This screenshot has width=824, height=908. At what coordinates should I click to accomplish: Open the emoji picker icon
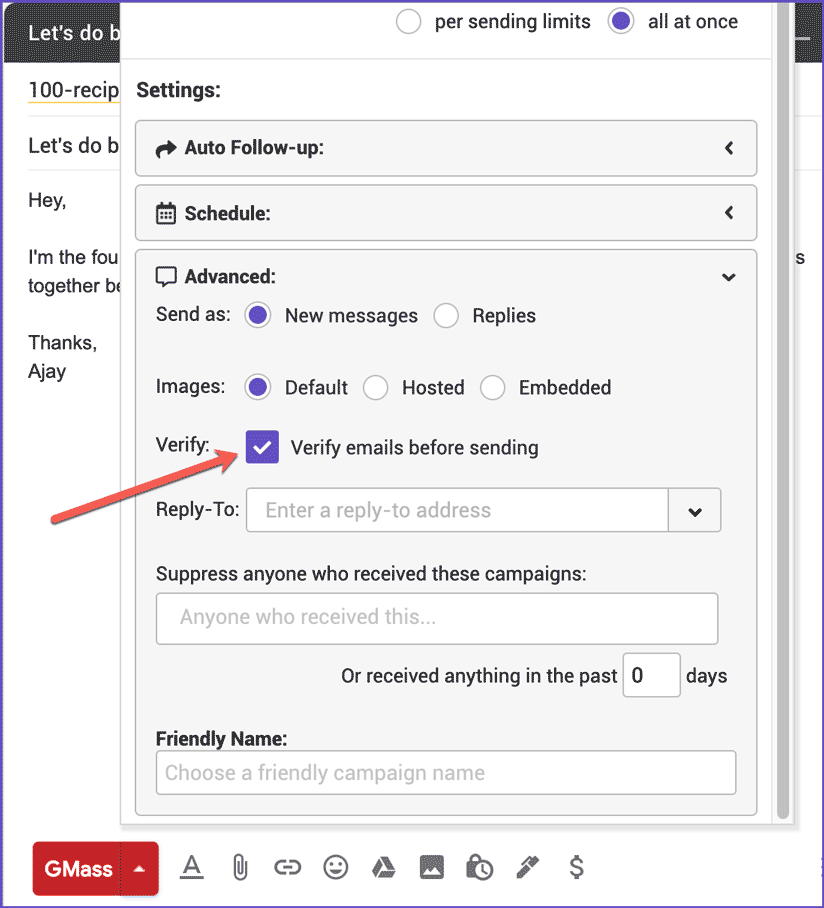click(336, 868)
